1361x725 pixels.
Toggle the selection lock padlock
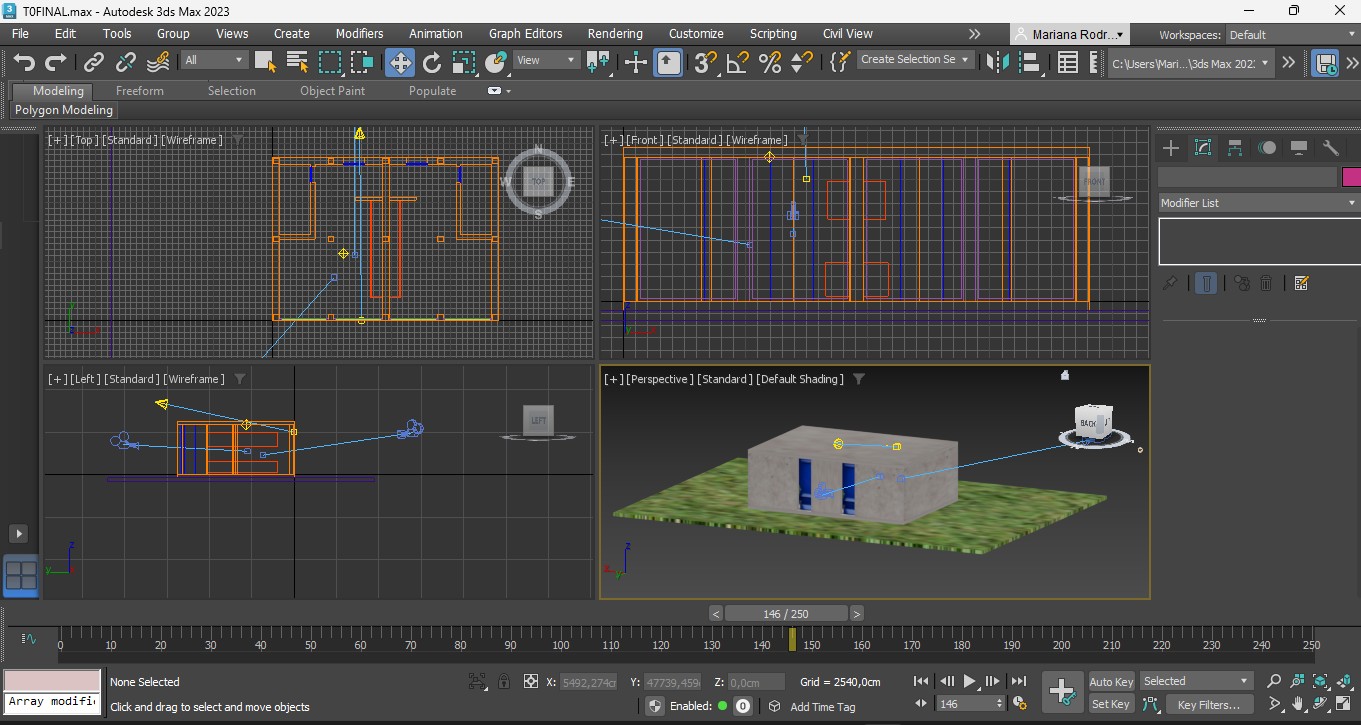[x=504, y=682]
